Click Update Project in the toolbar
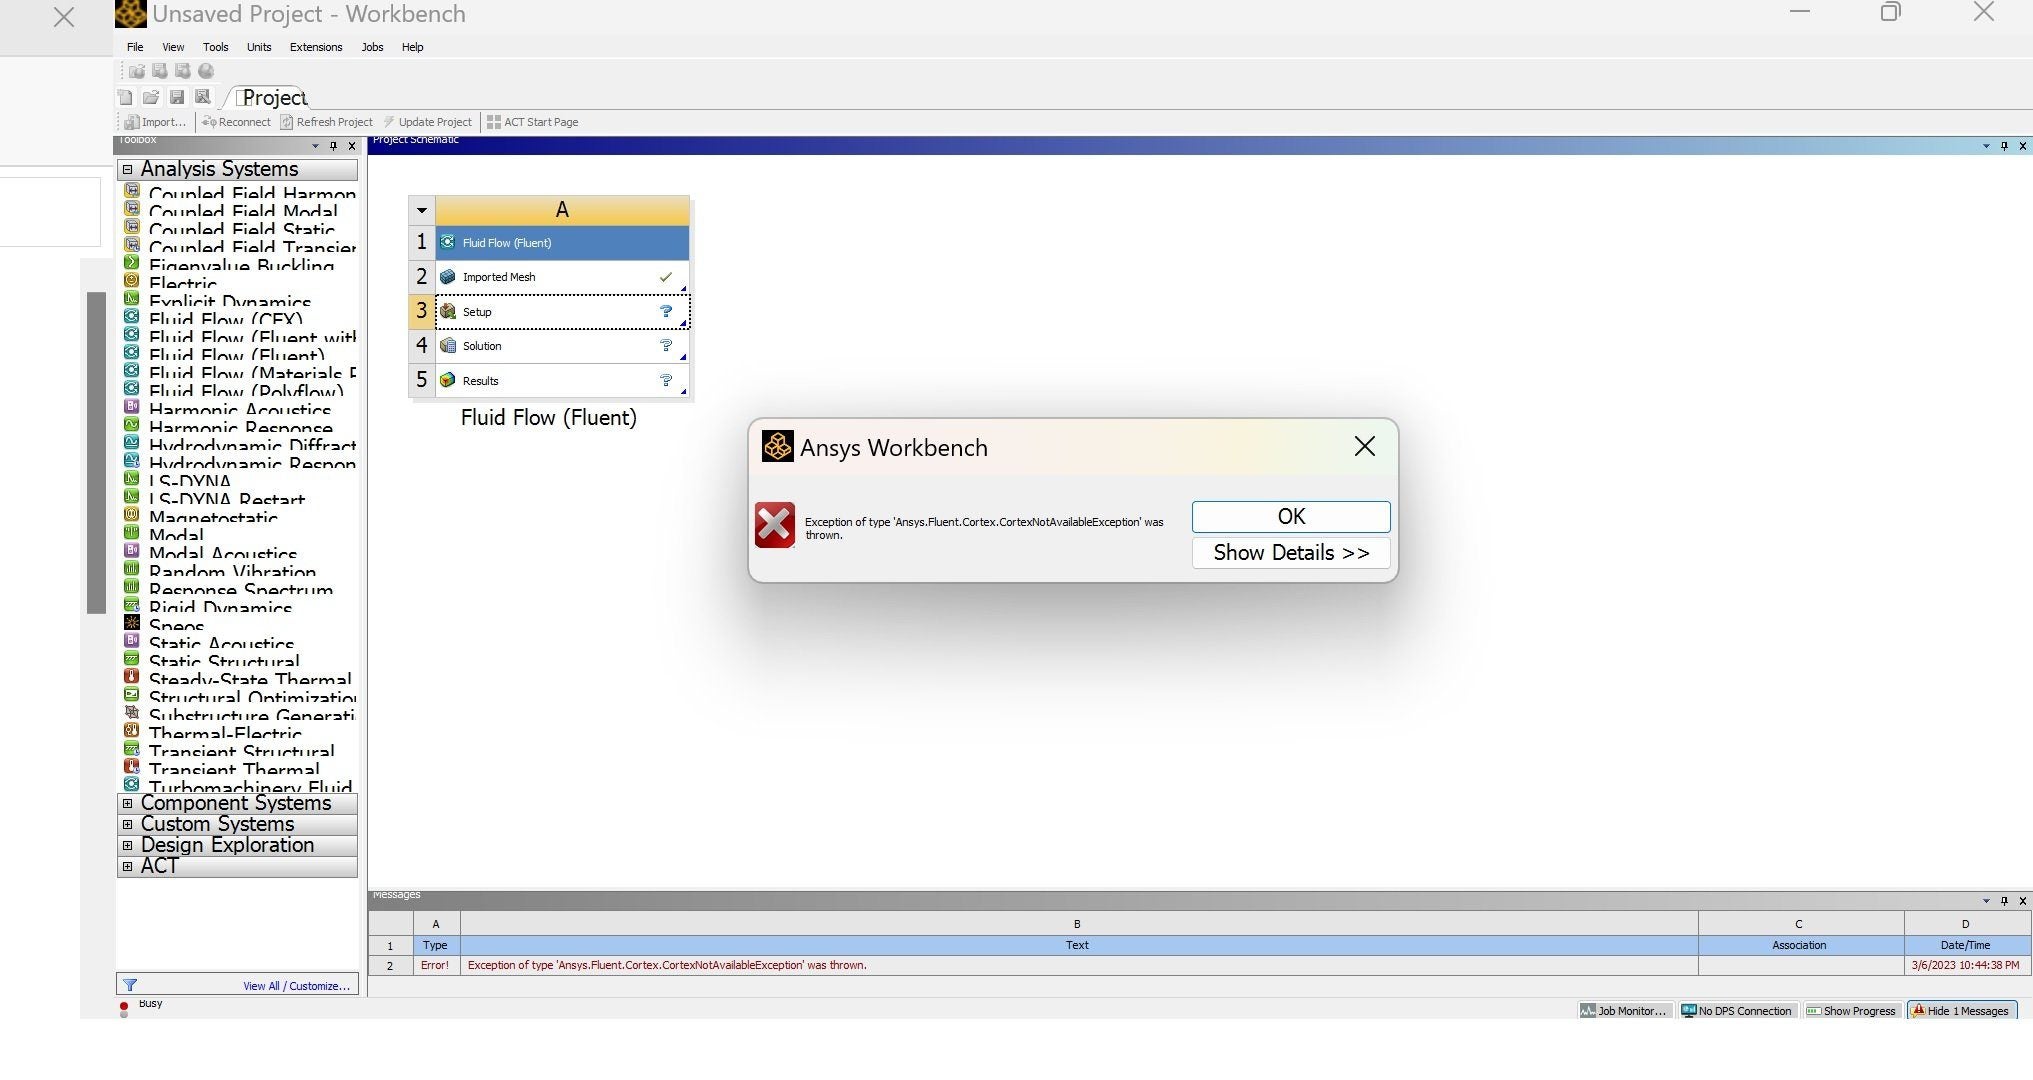This screenshot has width=2033, height=1080. pyautogui.click(x=427, y=122)
